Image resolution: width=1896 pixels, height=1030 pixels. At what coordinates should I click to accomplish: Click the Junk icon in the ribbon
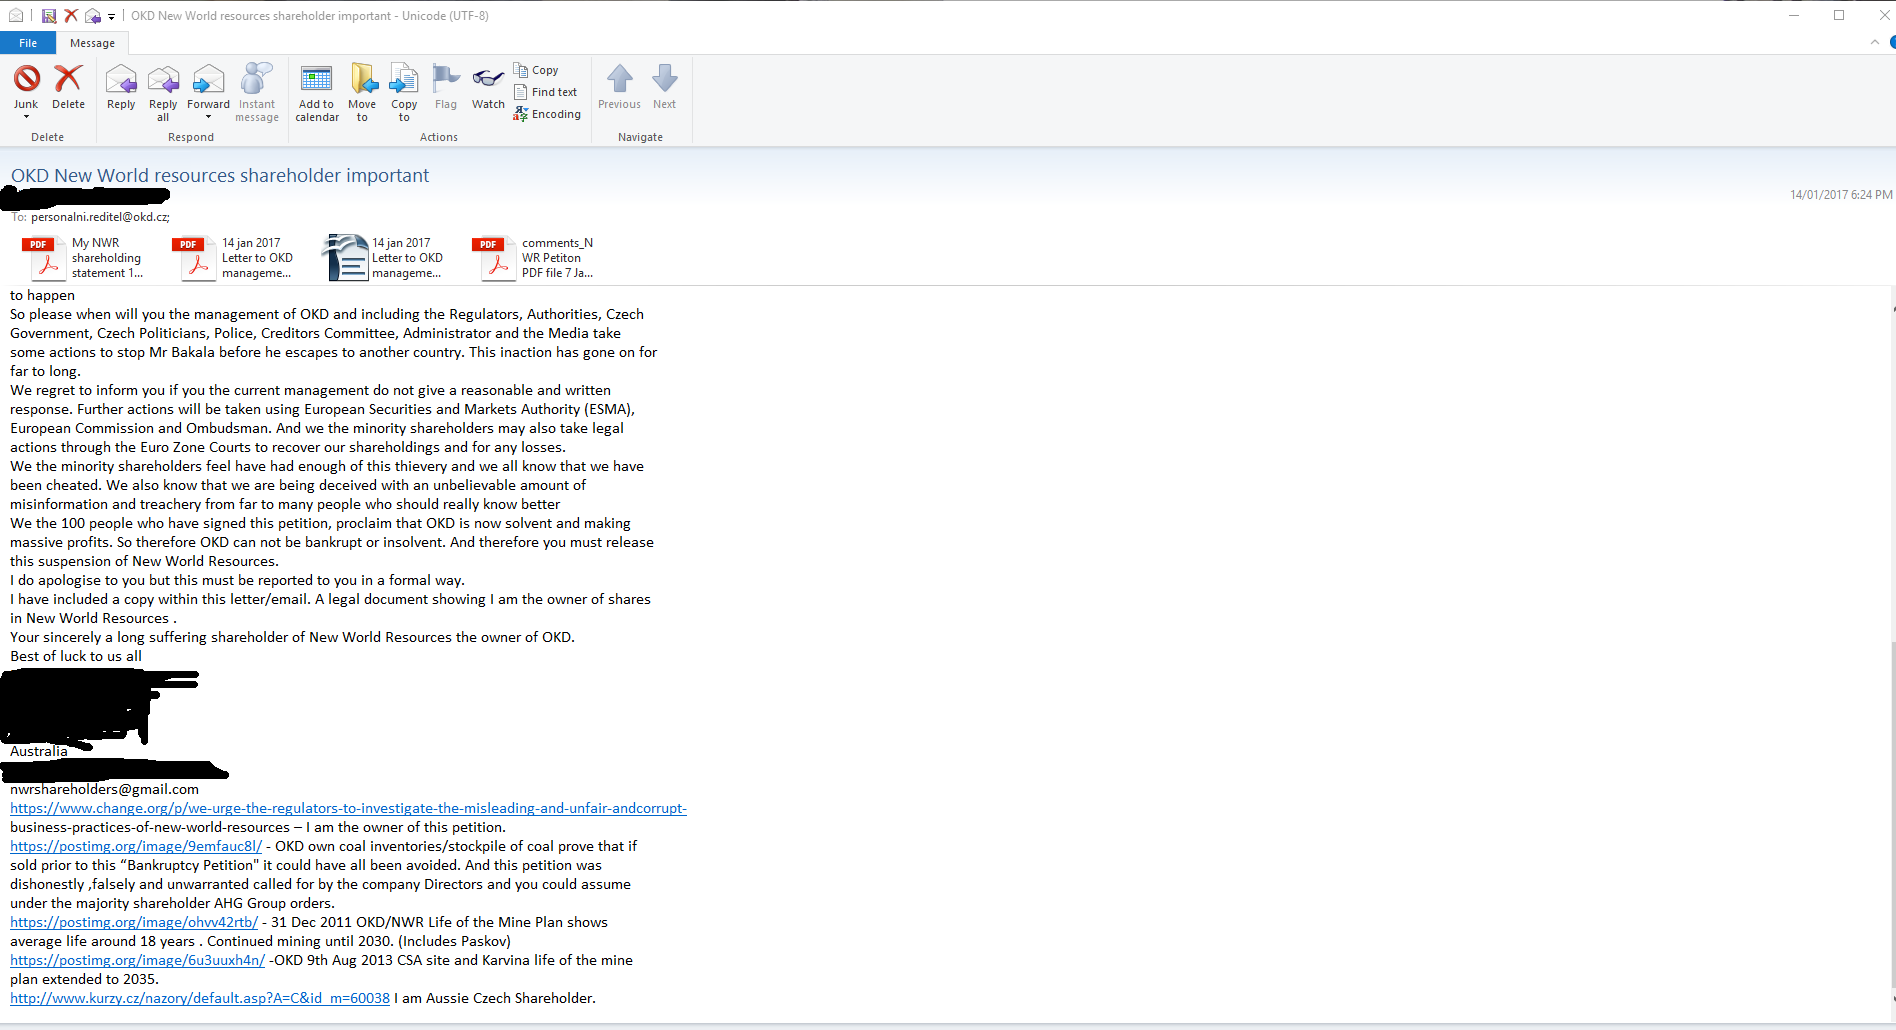click(x=27, y=79)
